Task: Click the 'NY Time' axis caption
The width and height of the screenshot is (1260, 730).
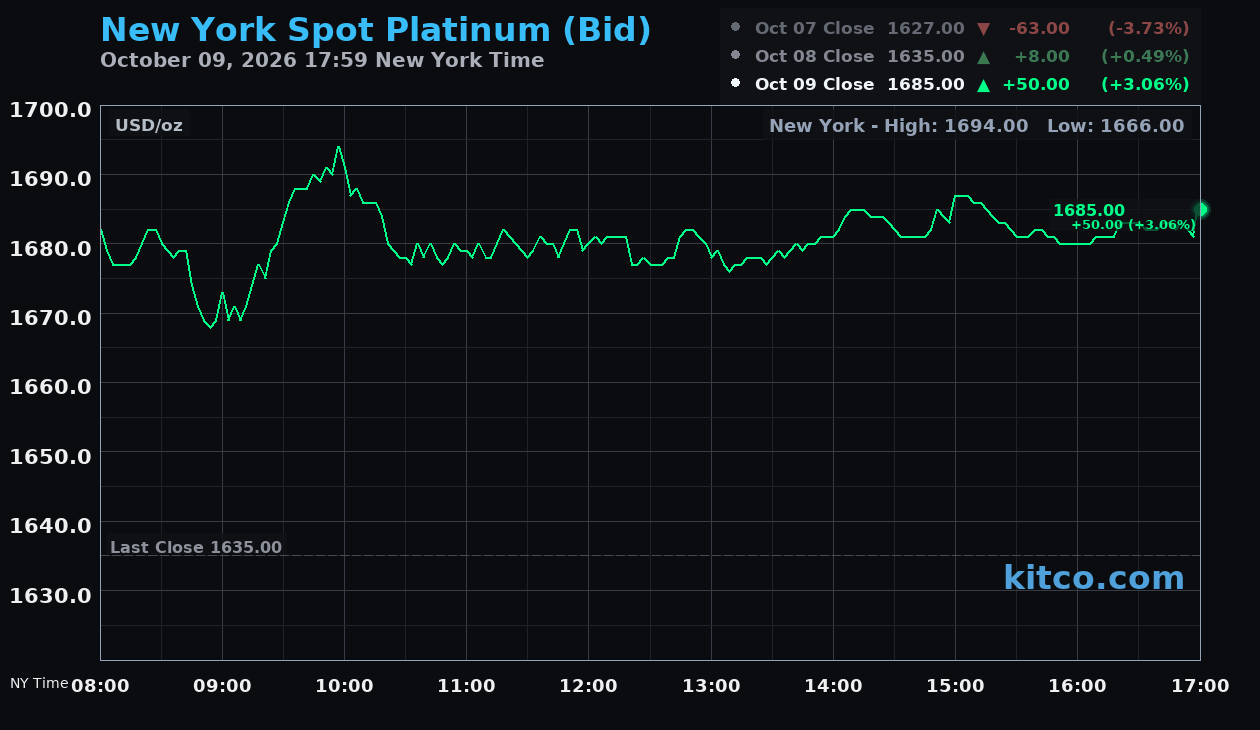Action: (x=39, y=683)
